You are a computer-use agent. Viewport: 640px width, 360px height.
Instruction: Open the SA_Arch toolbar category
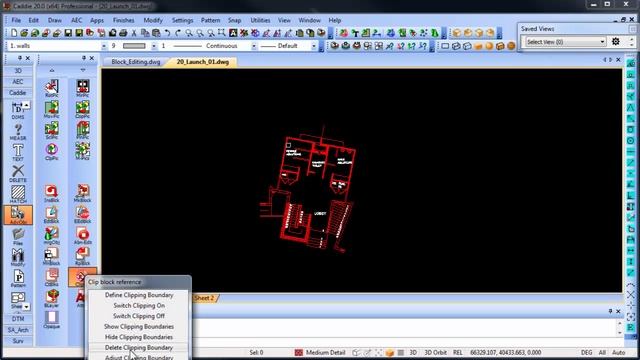pos(18,330)
